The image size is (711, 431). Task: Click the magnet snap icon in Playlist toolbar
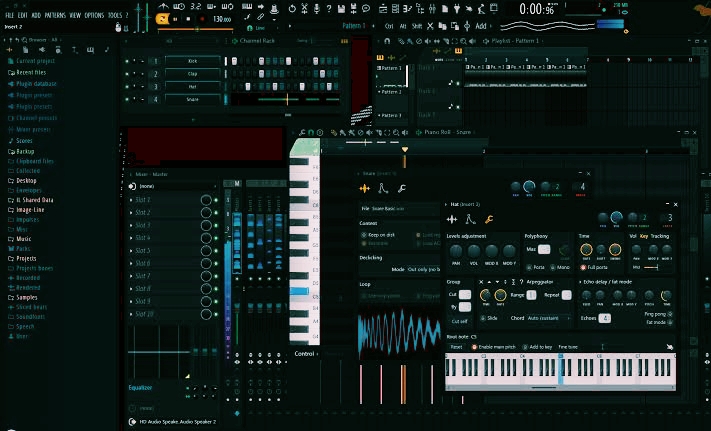tap(387, 41)
